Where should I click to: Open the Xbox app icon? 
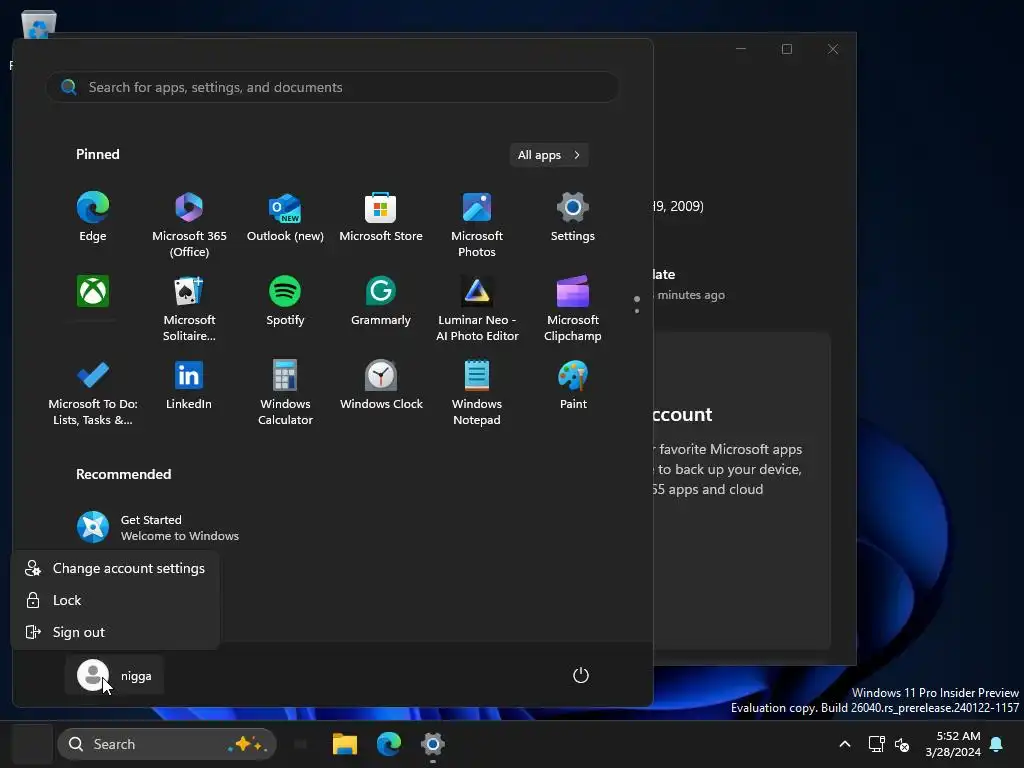(x=93, y=291)
